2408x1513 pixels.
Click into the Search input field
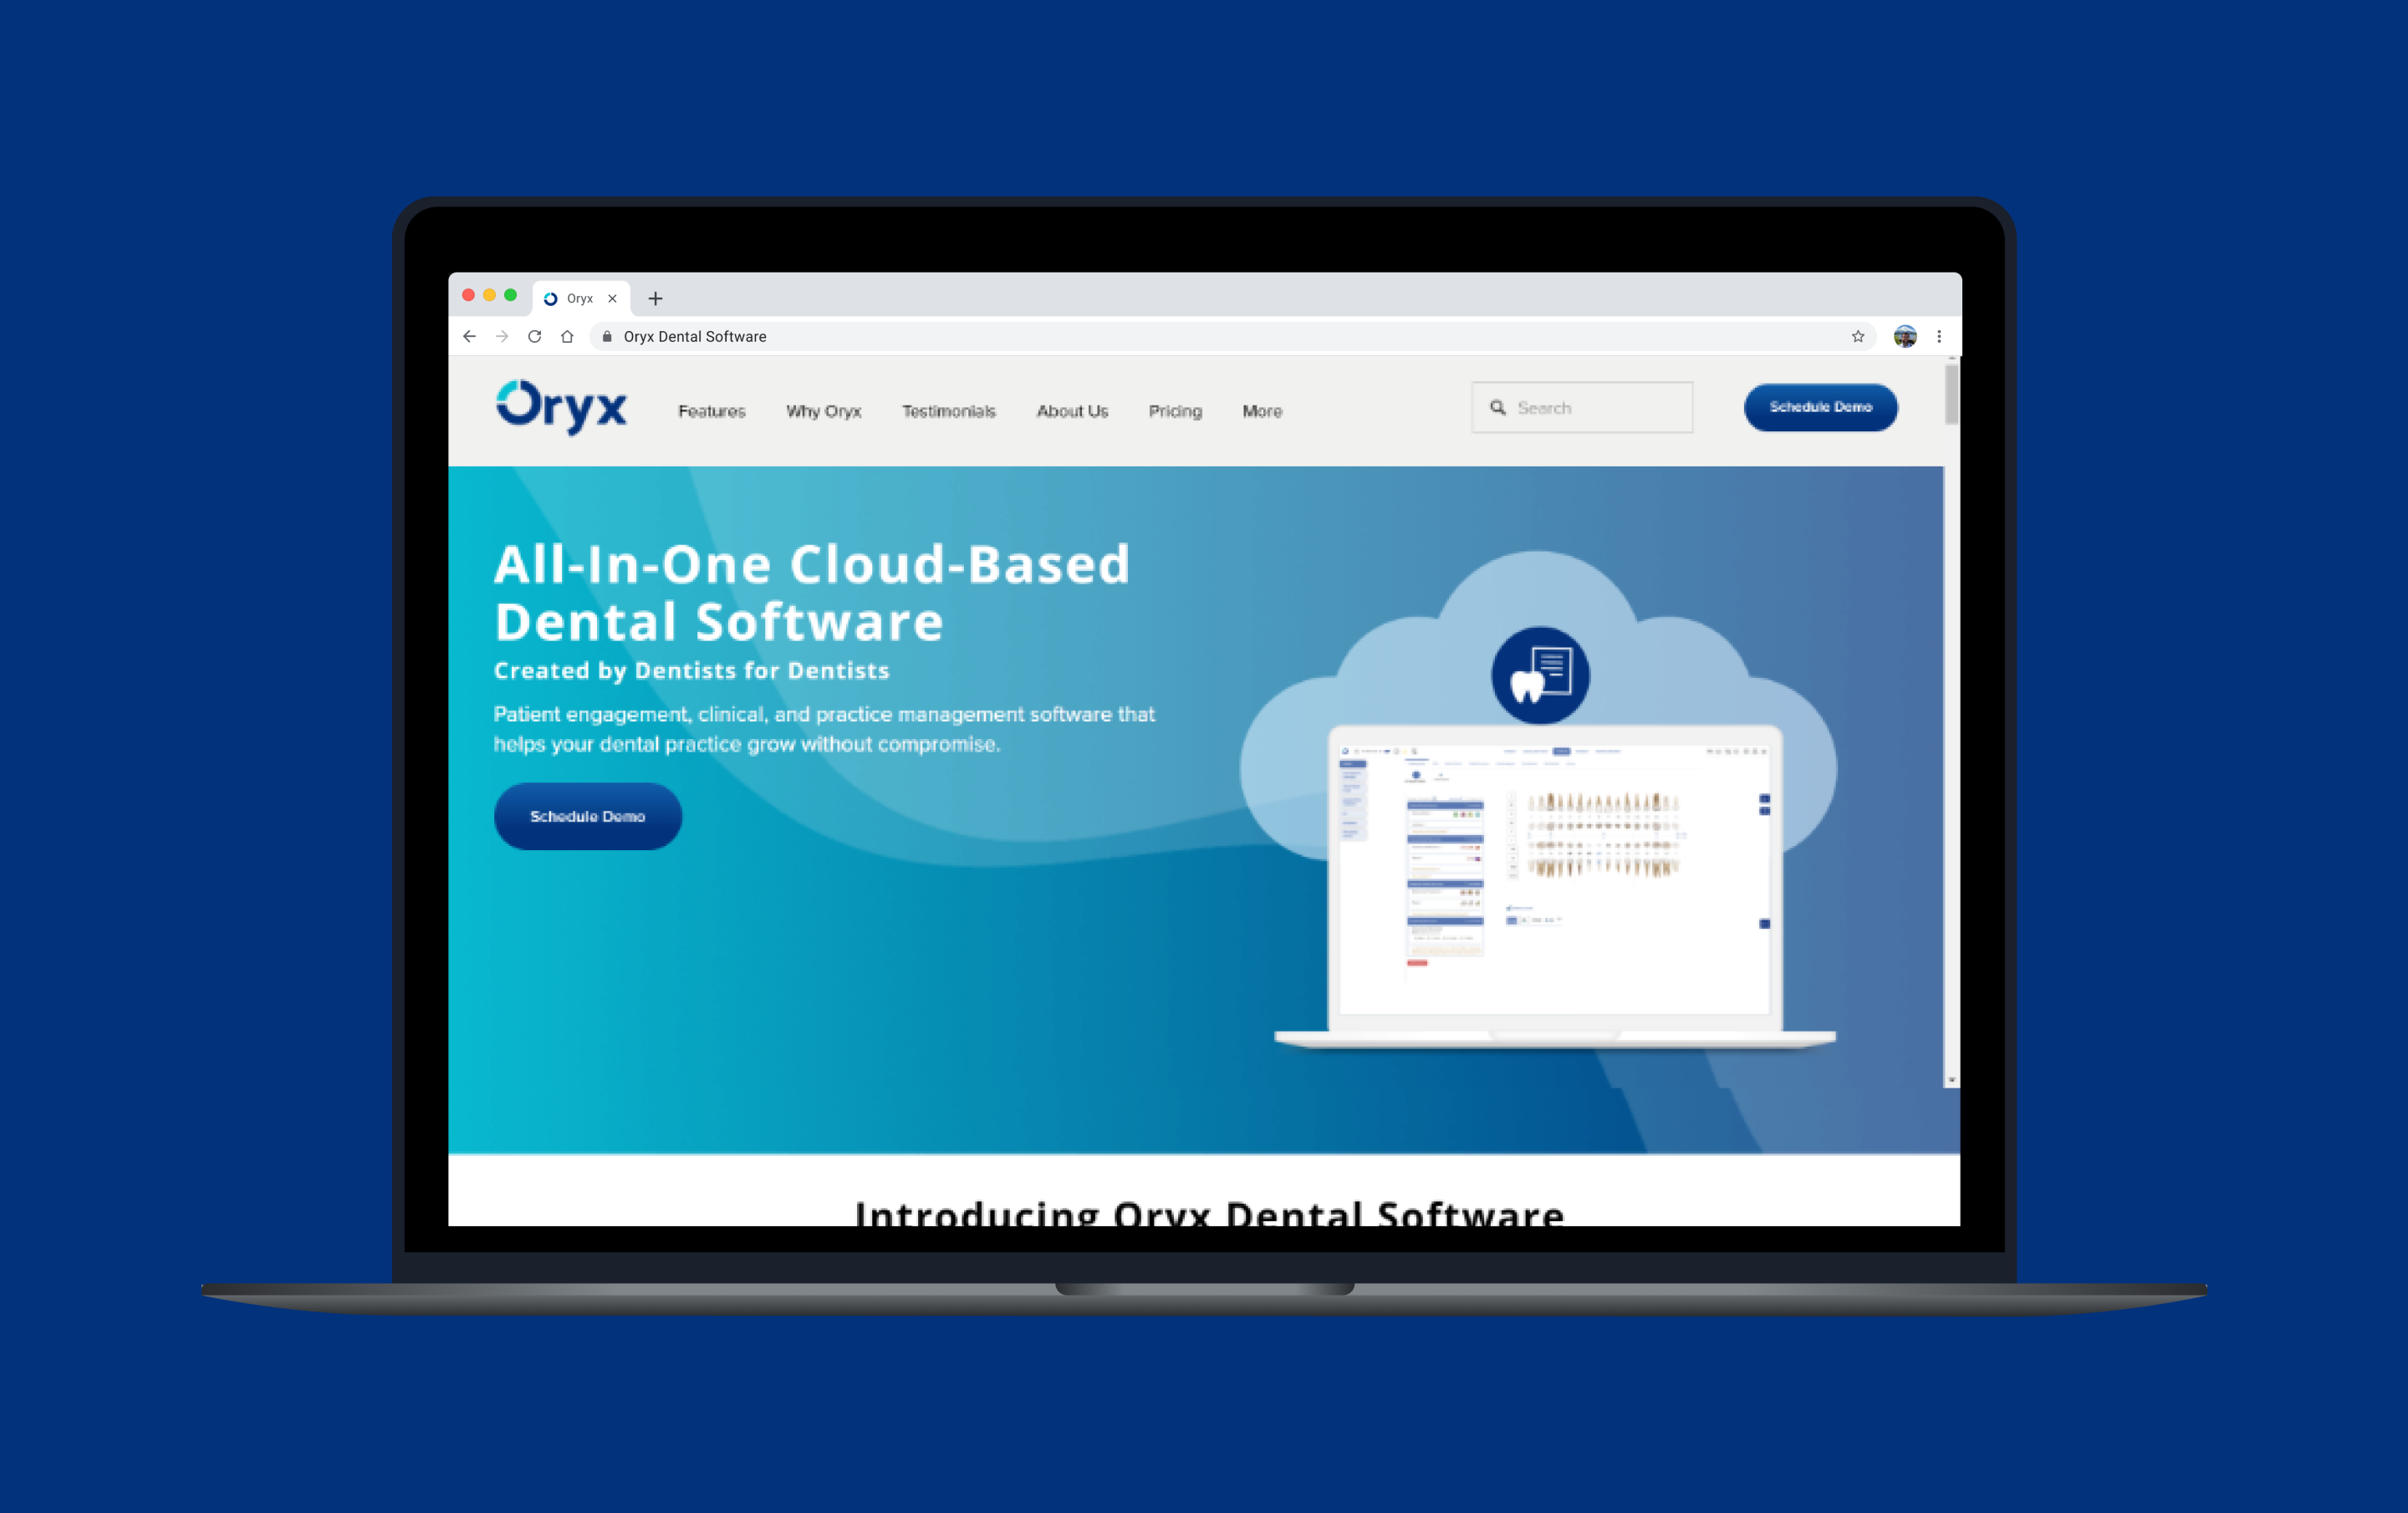point(1582,407)
